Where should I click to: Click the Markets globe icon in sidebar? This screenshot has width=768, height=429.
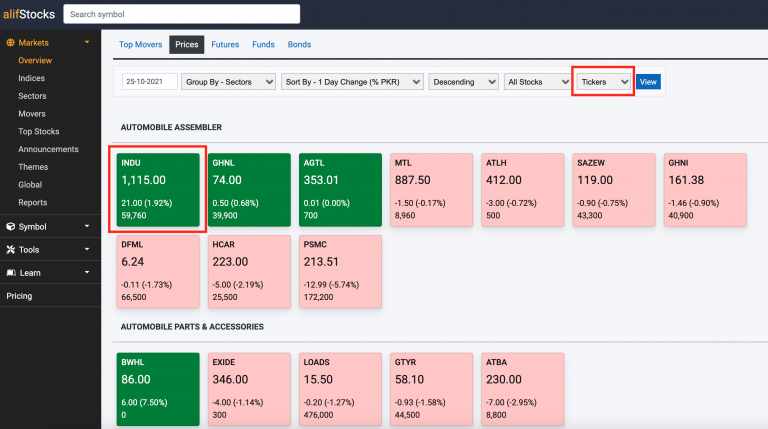(10, 43)
